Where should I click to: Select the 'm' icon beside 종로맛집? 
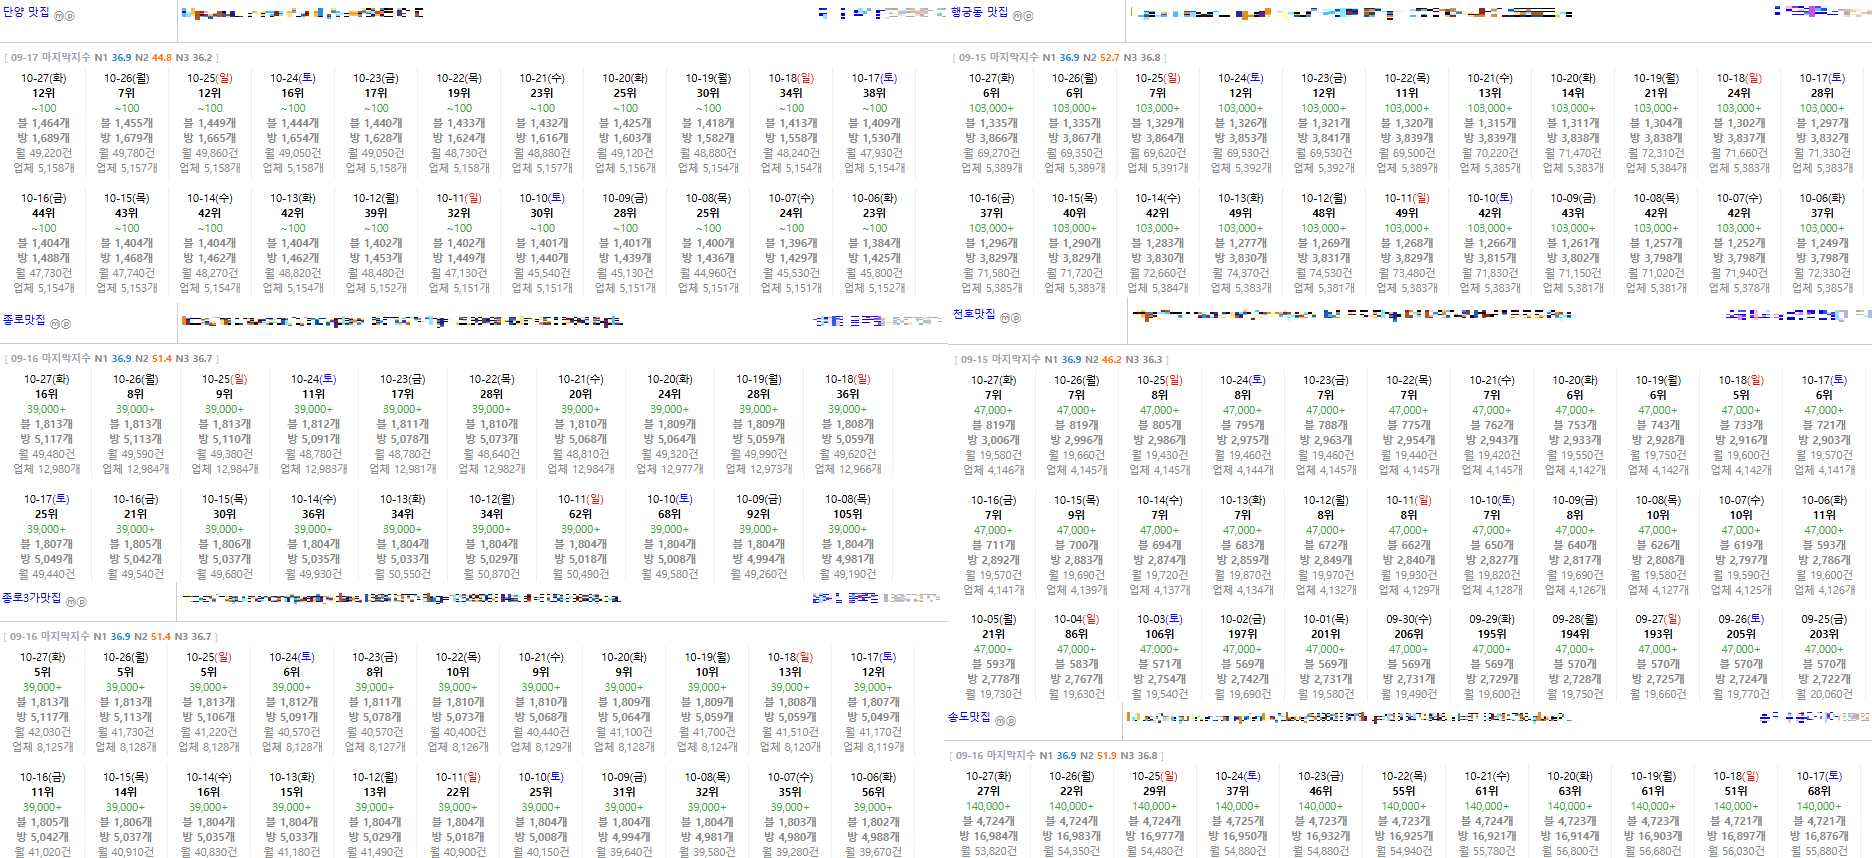pos(55,324)
